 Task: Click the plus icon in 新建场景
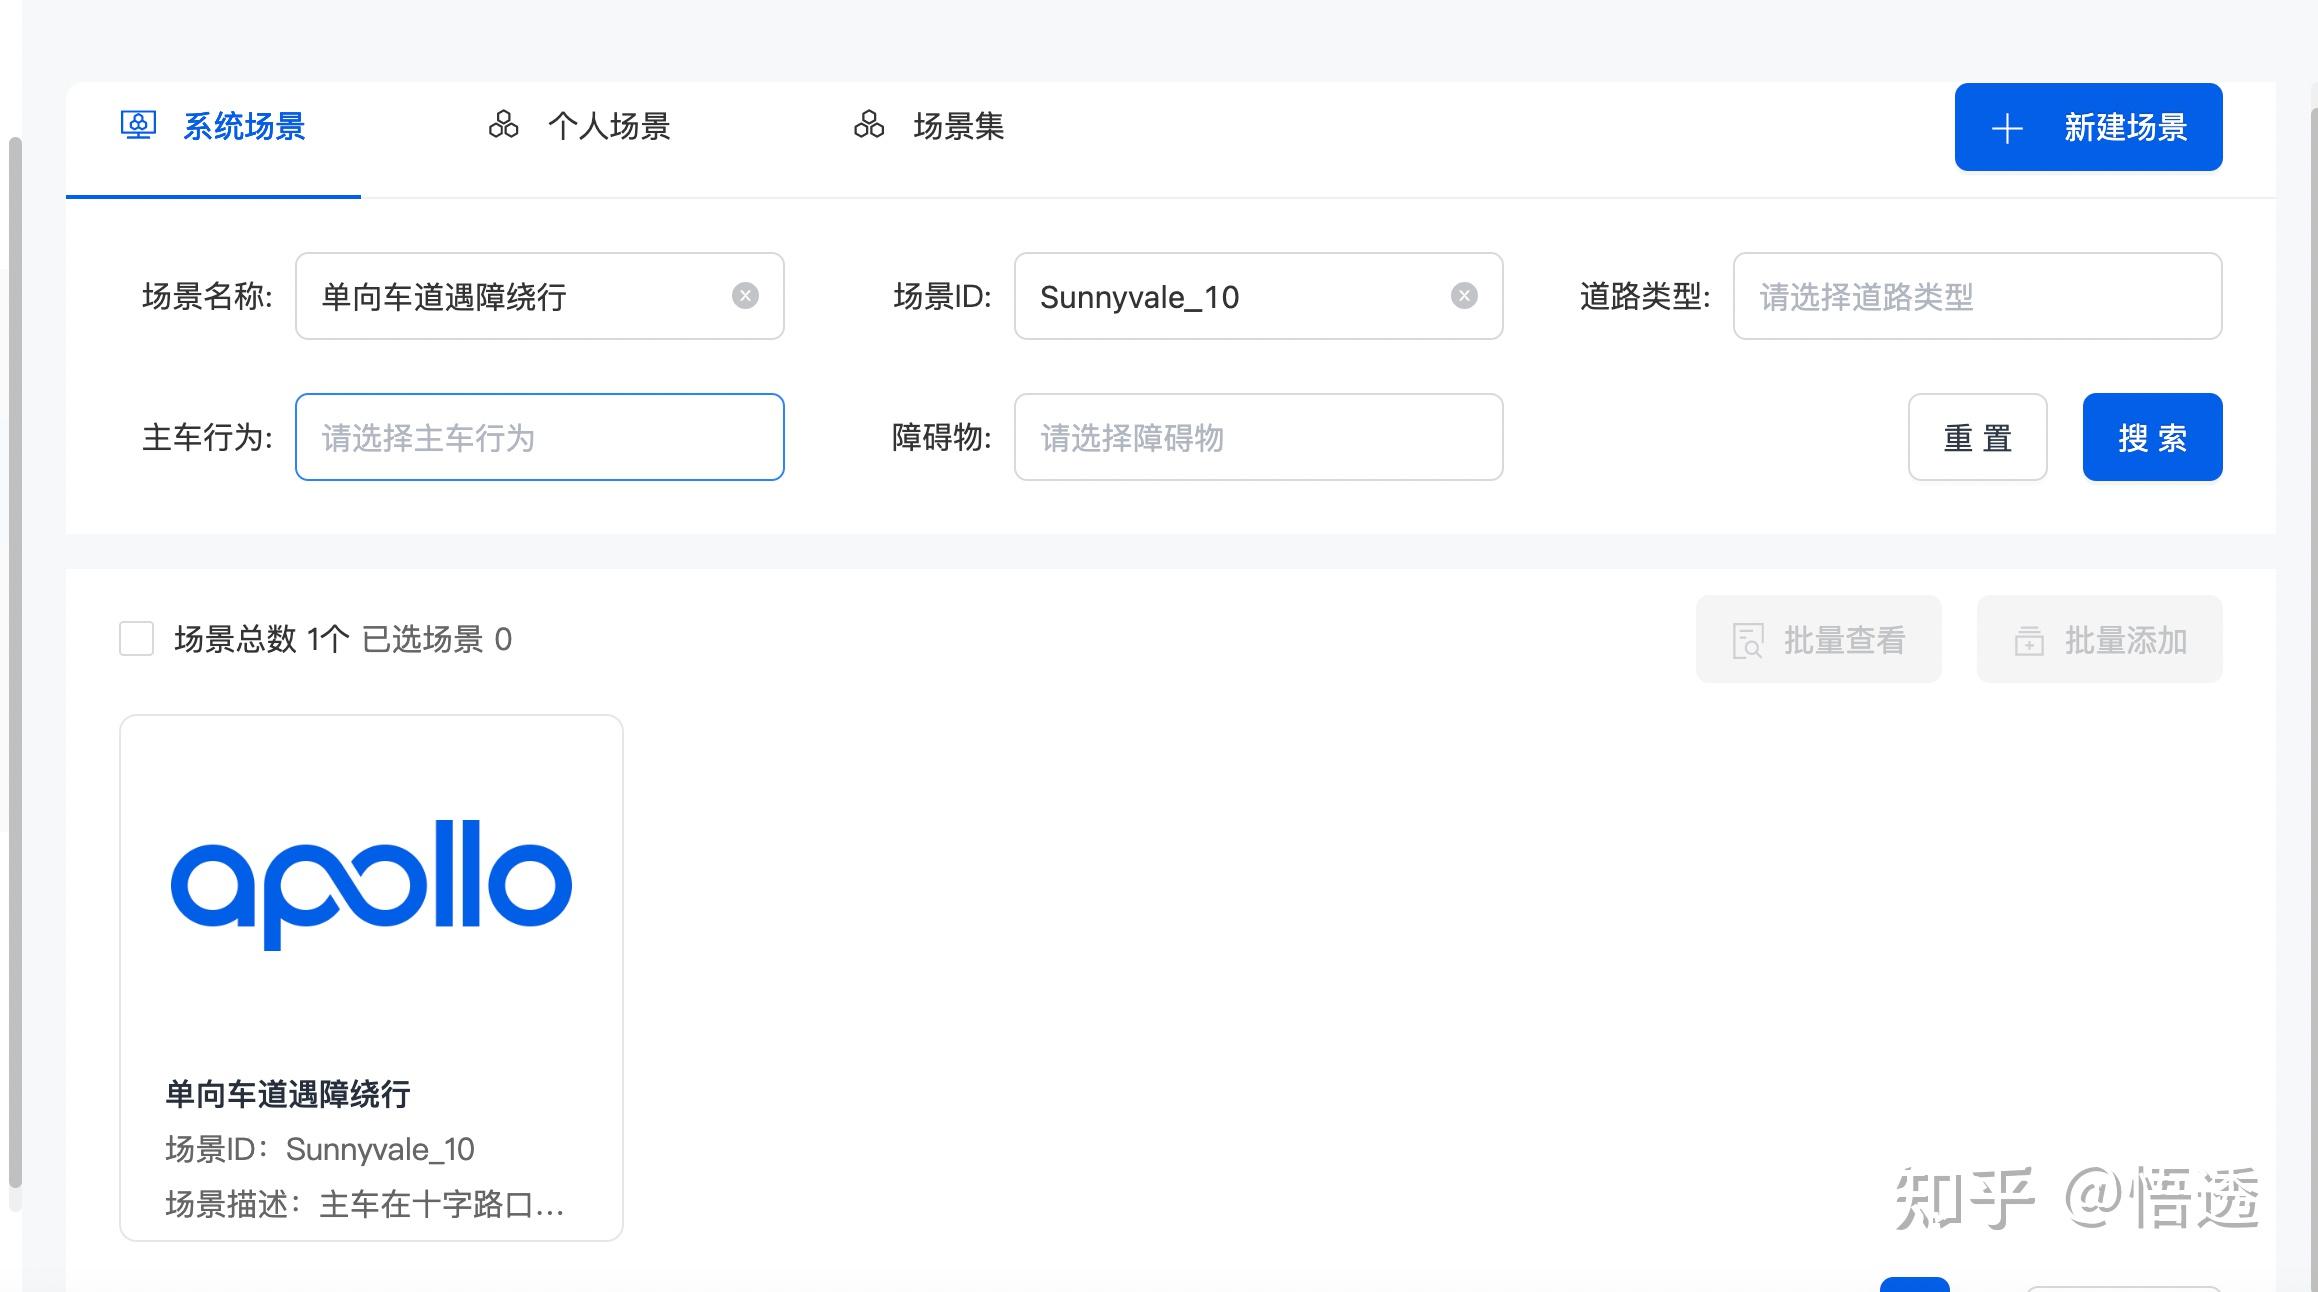point(2007,128)
